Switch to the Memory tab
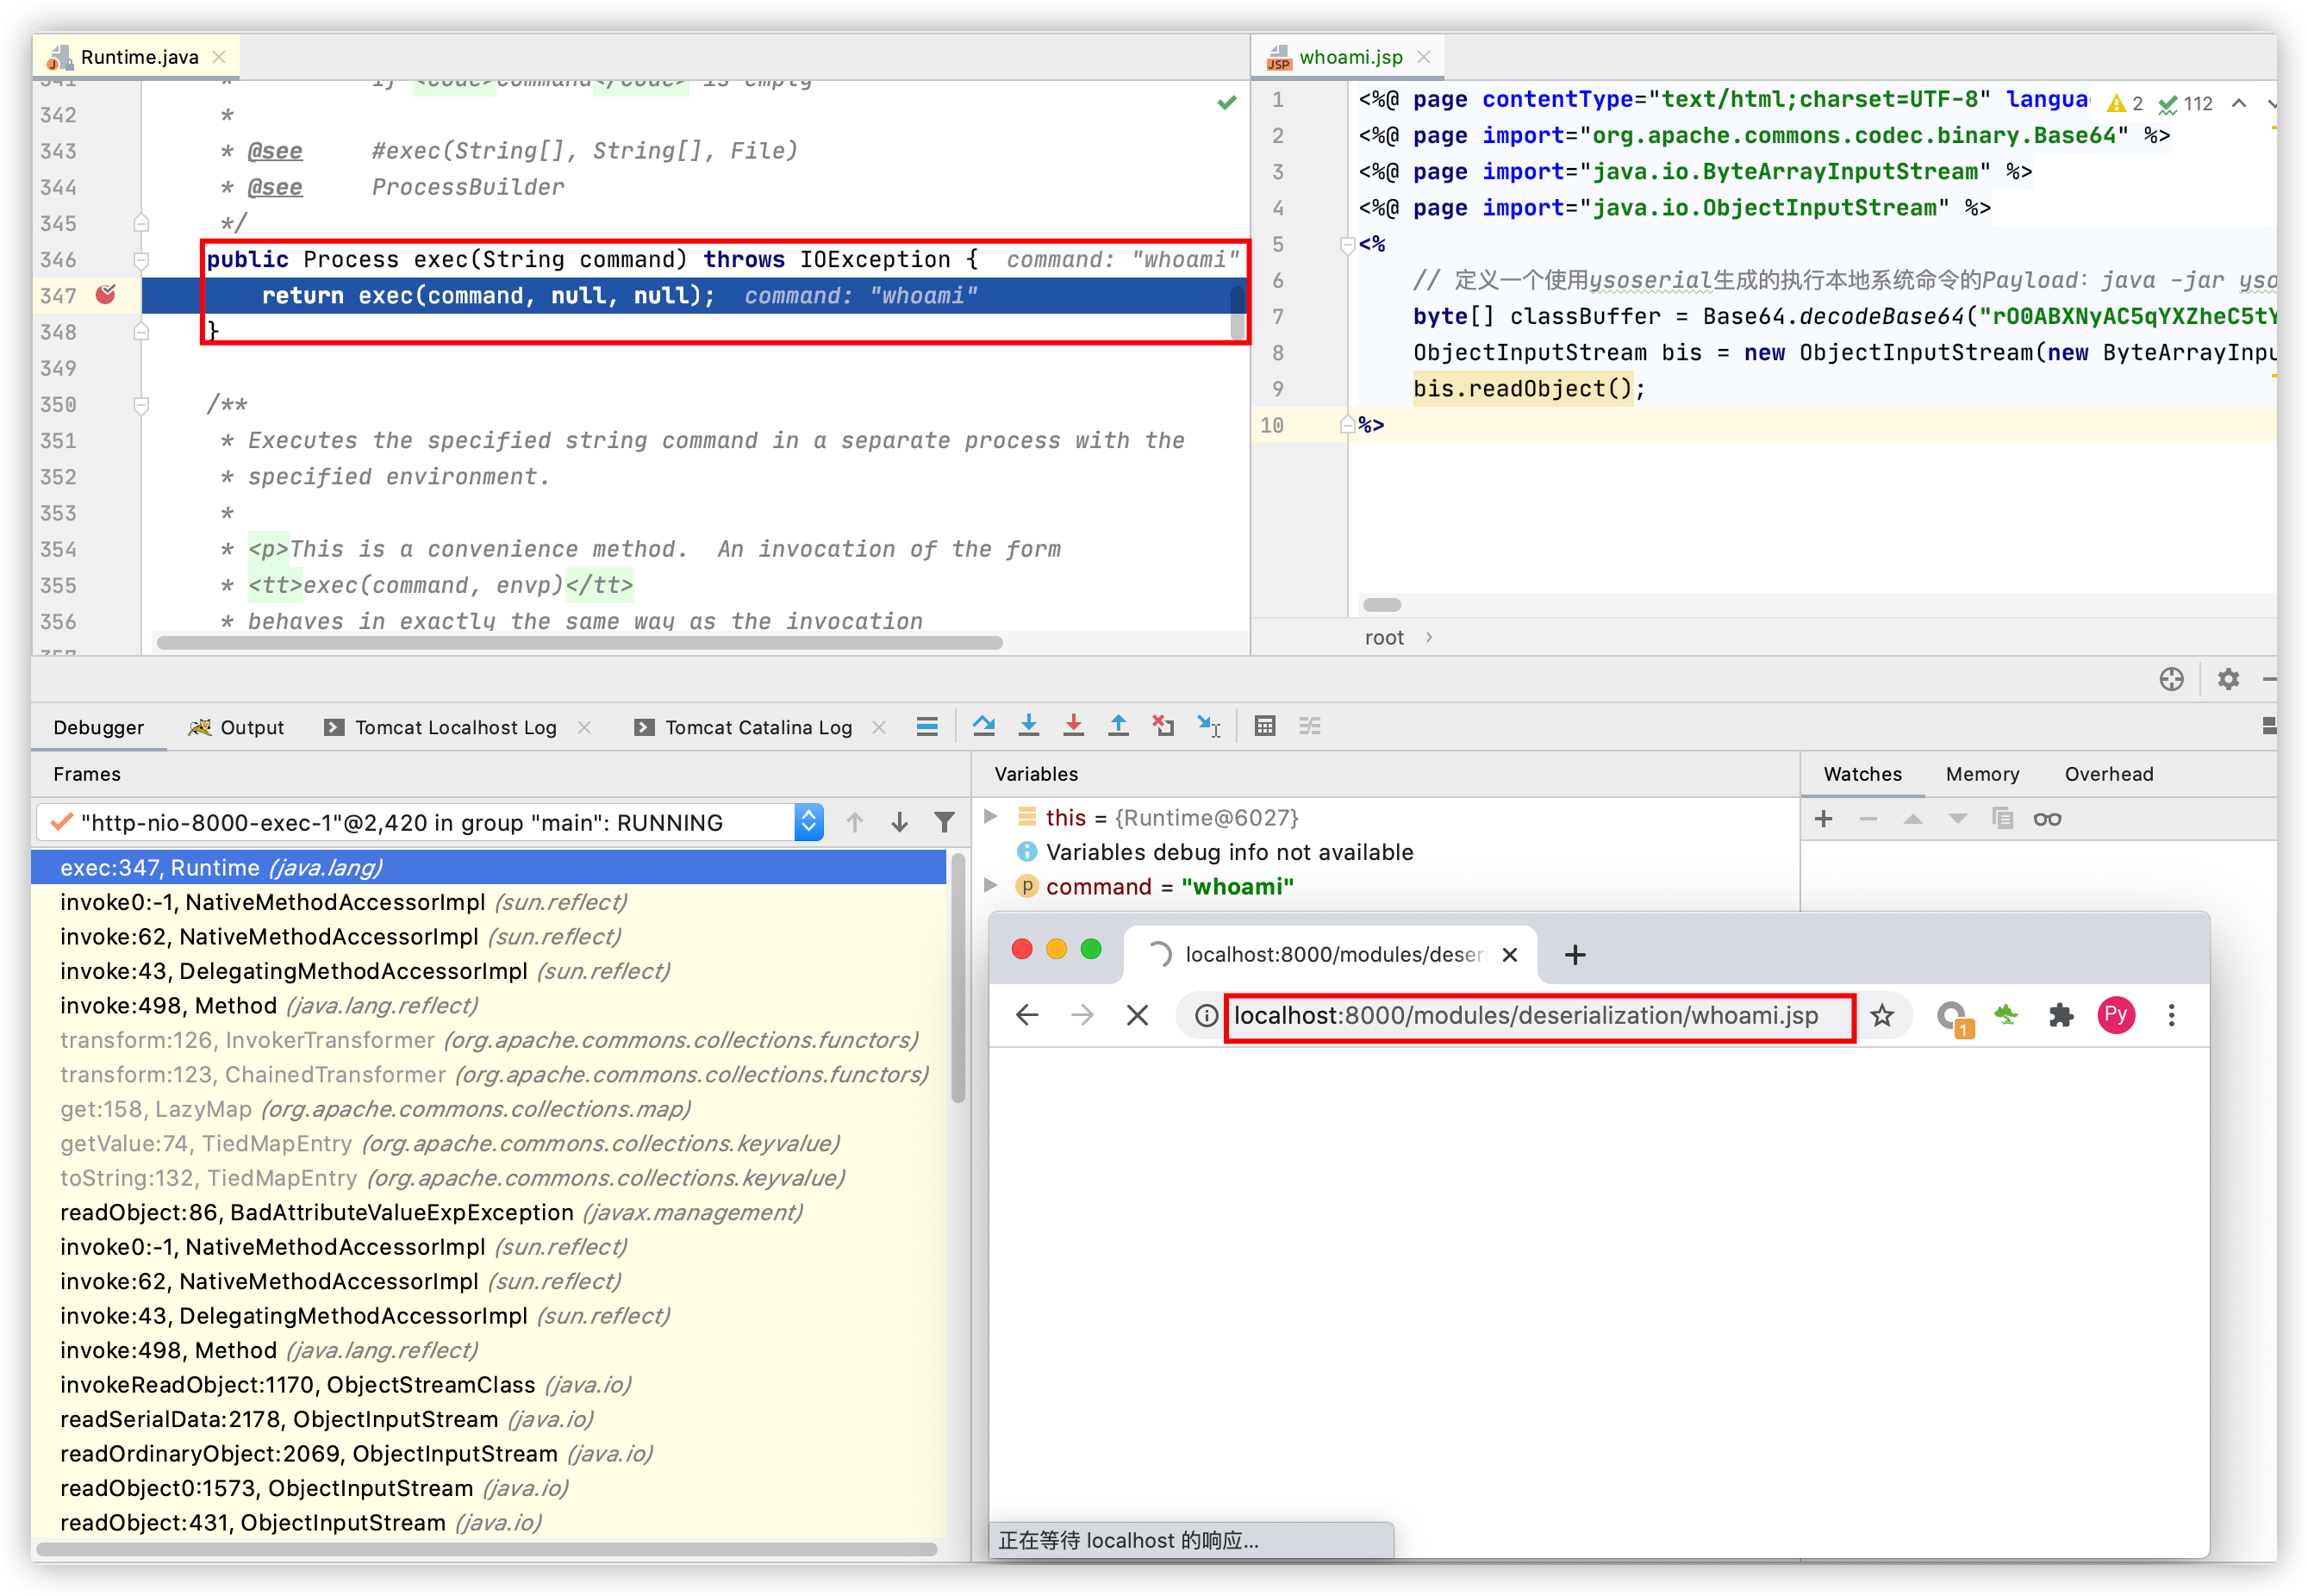The width and height of the screenshot is (2308, 1596). pyautogui.click(x=1981, y=774)
